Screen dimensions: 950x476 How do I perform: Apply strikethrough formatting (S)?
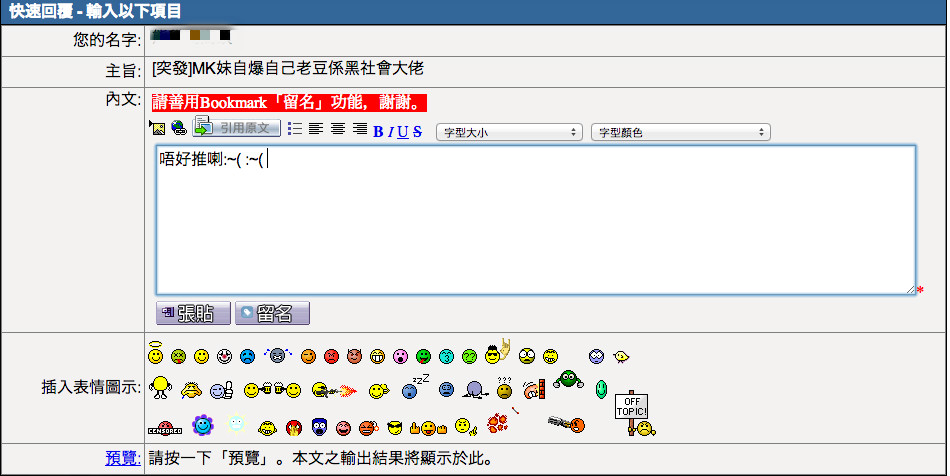click(x=417, y=131)
